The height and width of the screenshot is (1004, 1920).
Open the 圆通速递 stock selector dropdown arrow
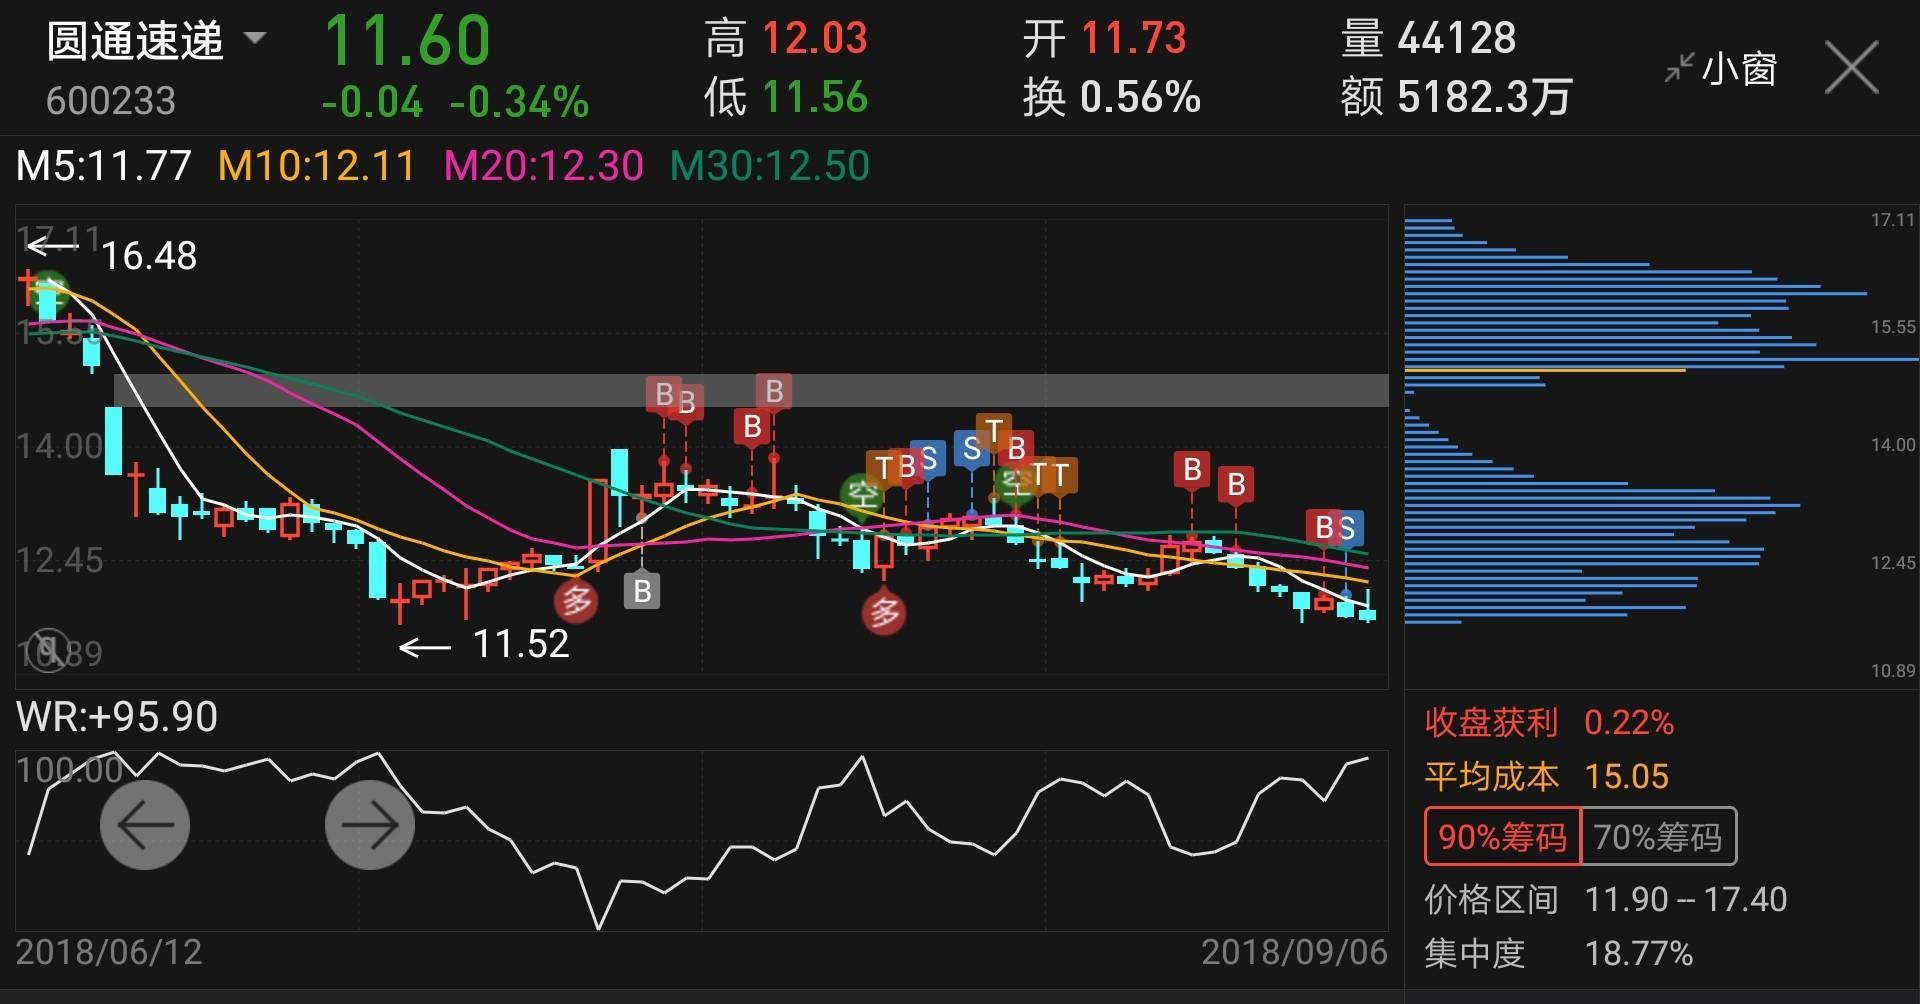(x=255, y=38)
